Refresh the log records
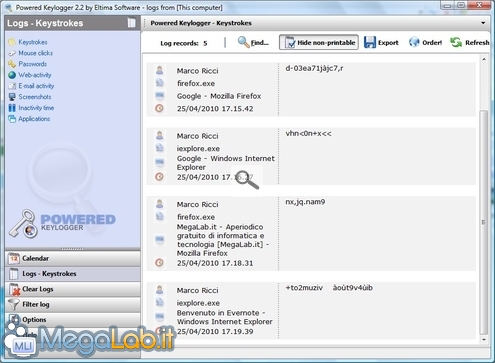Screen dimensions: 495x363 point(470,43)
